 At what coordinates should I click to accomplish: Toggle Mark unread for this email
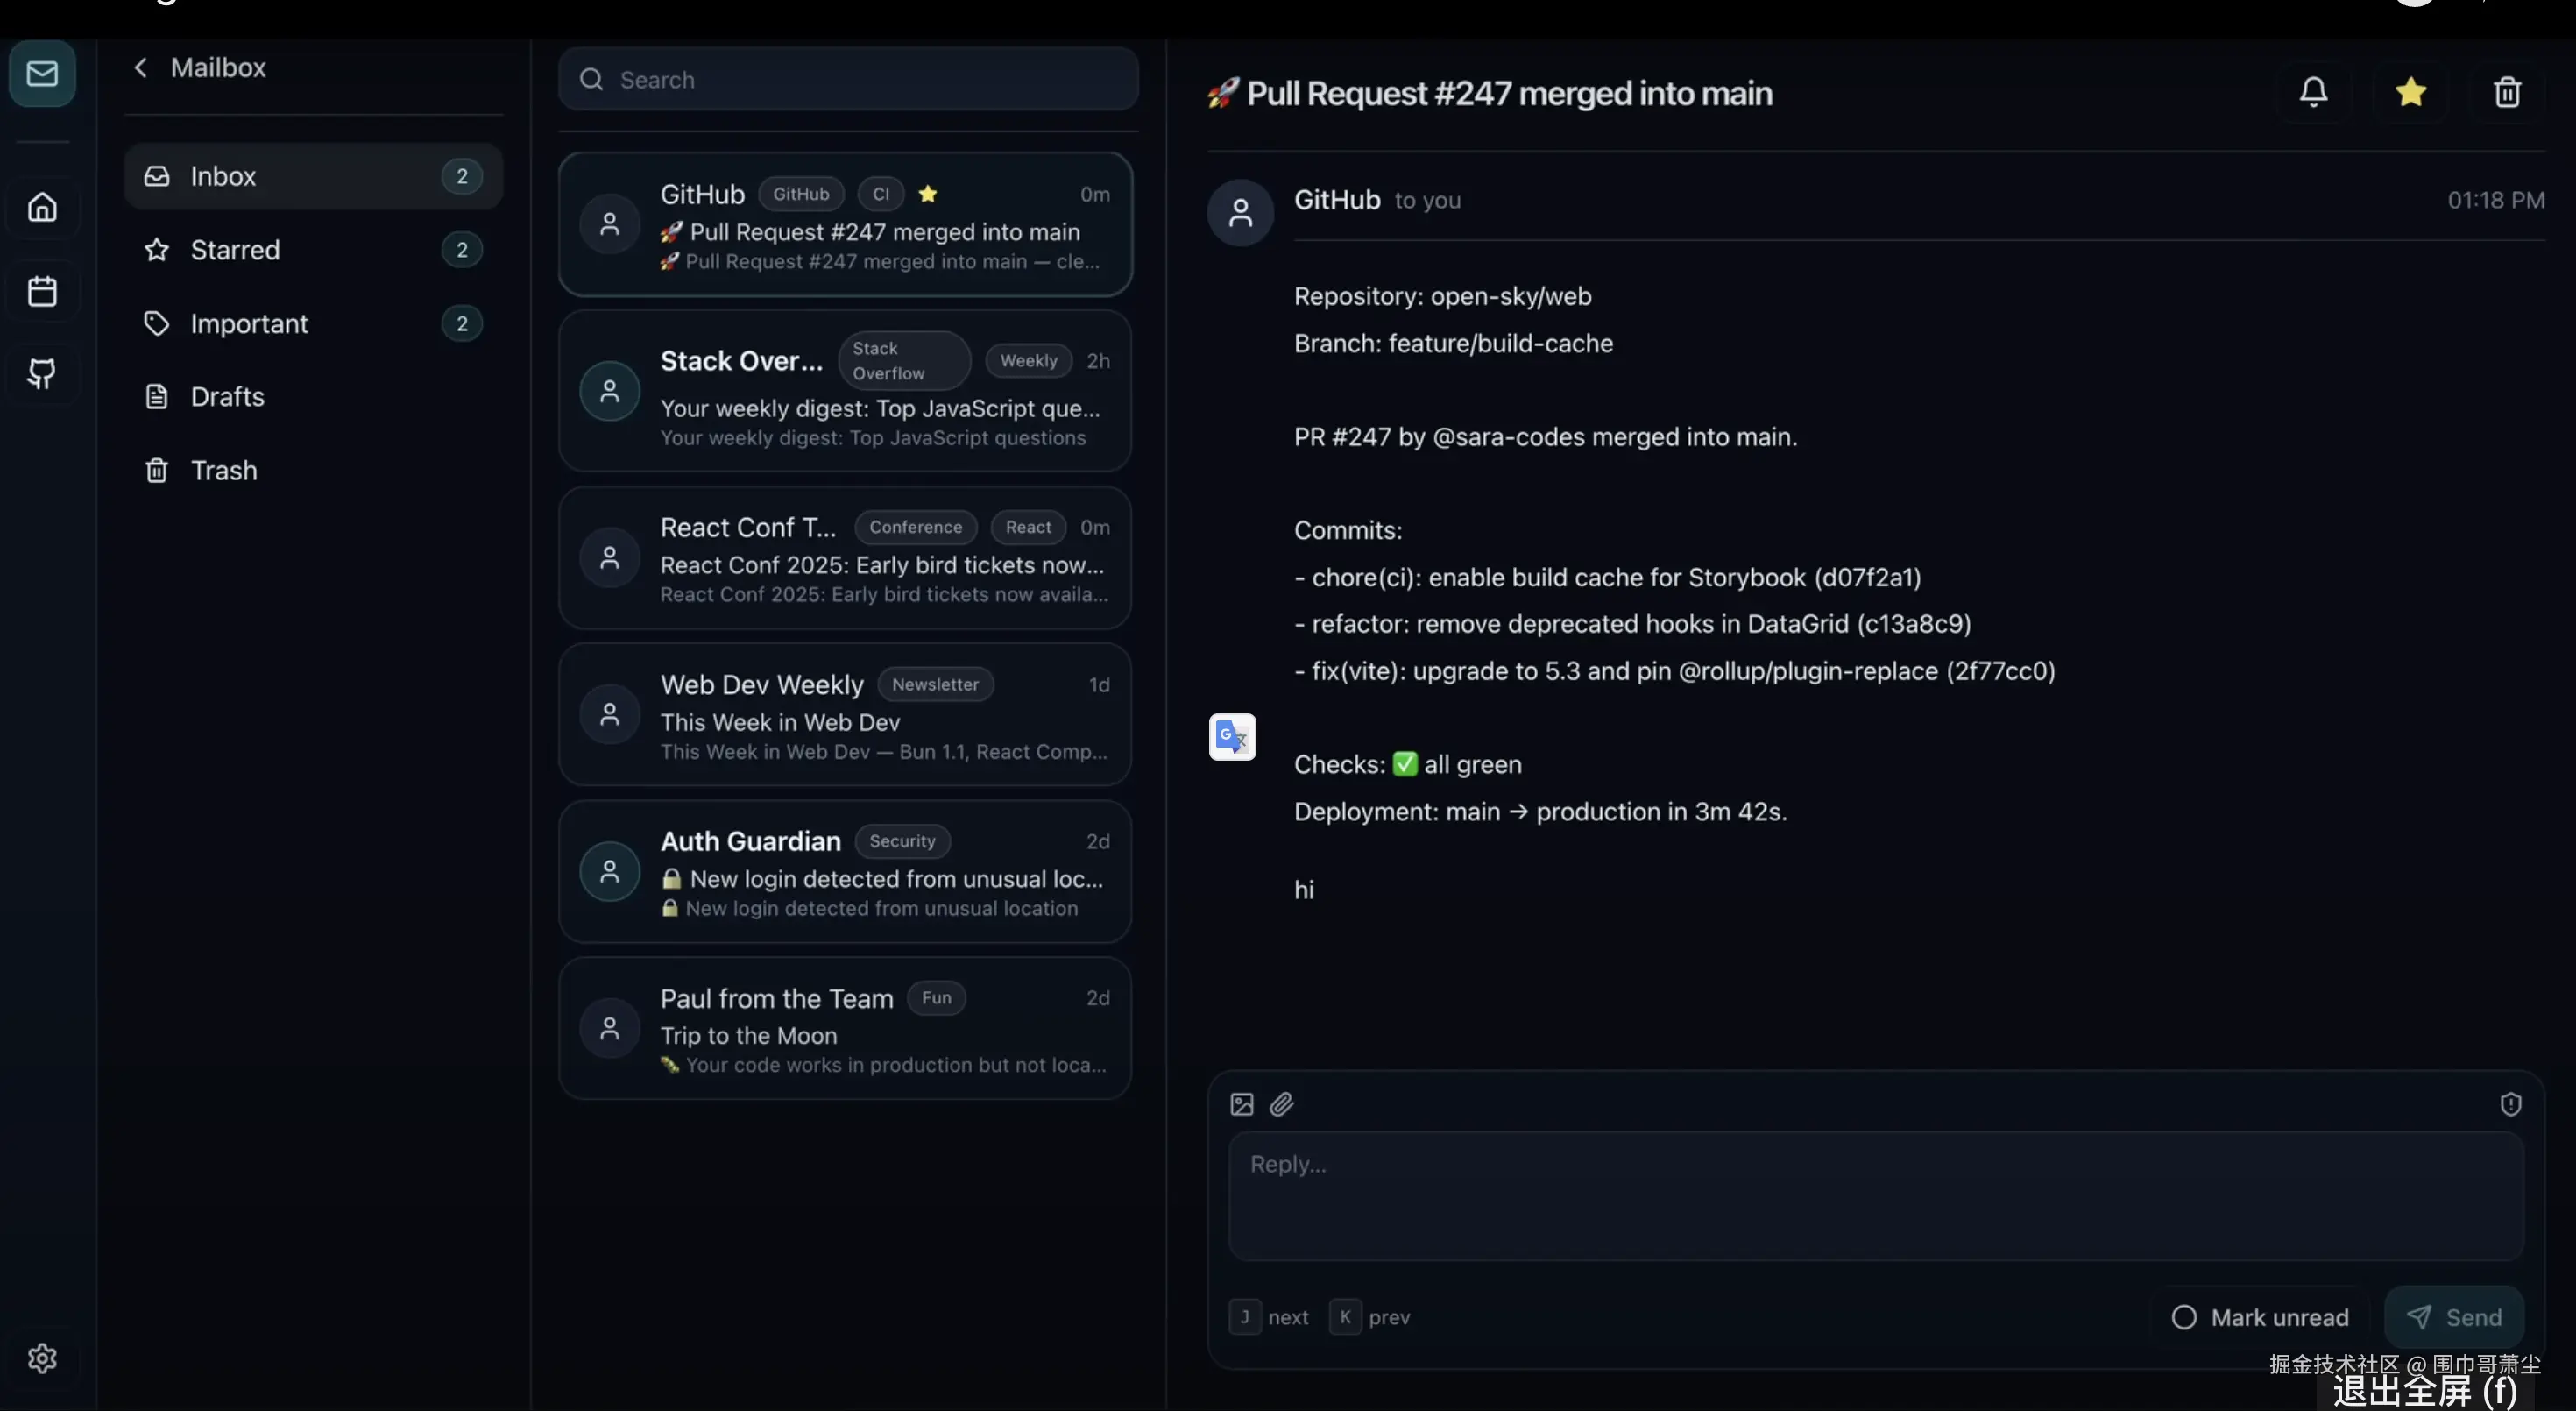[x=2260, y=1317]
